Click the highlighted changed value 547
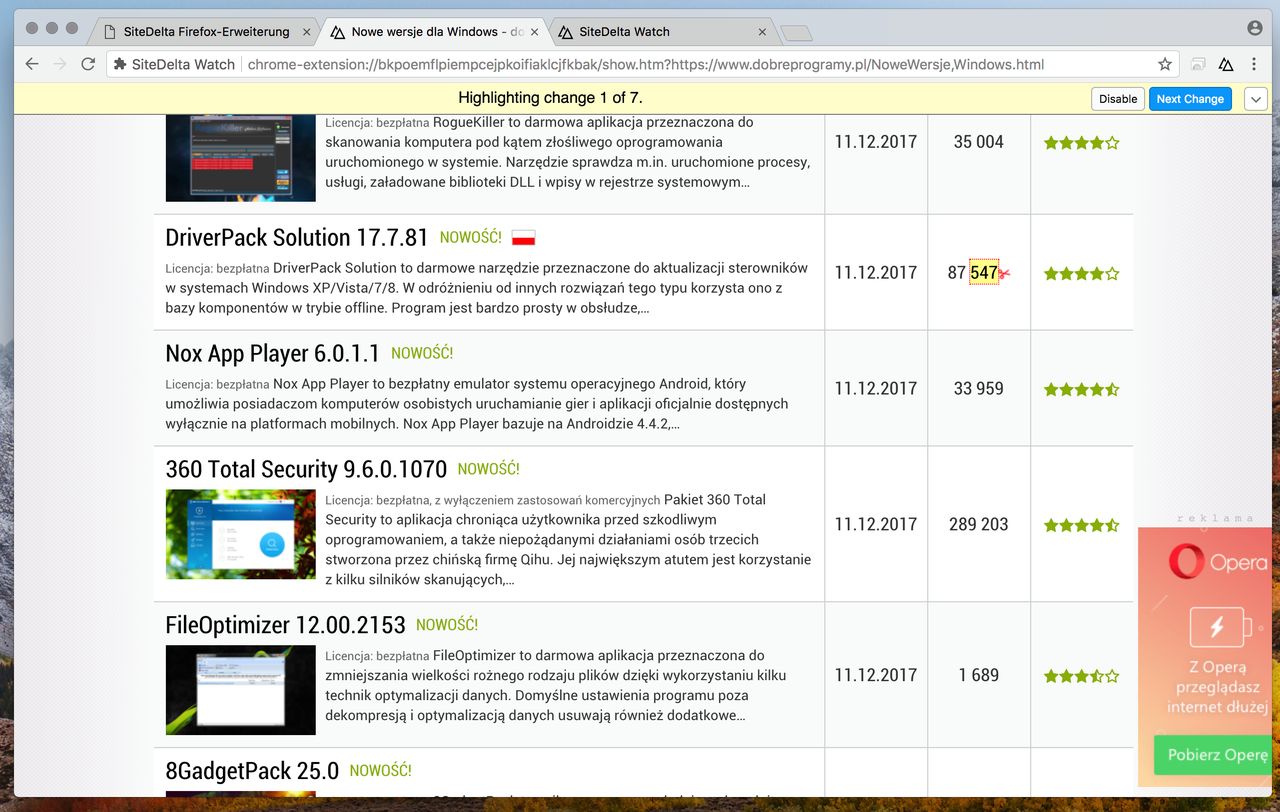1280x812 pixels. tap(984, 273)
